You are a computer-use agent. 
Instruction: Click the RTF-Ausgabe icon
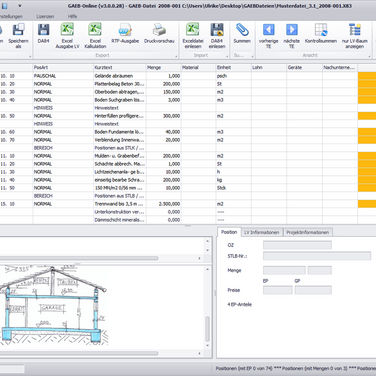[125, 33]
